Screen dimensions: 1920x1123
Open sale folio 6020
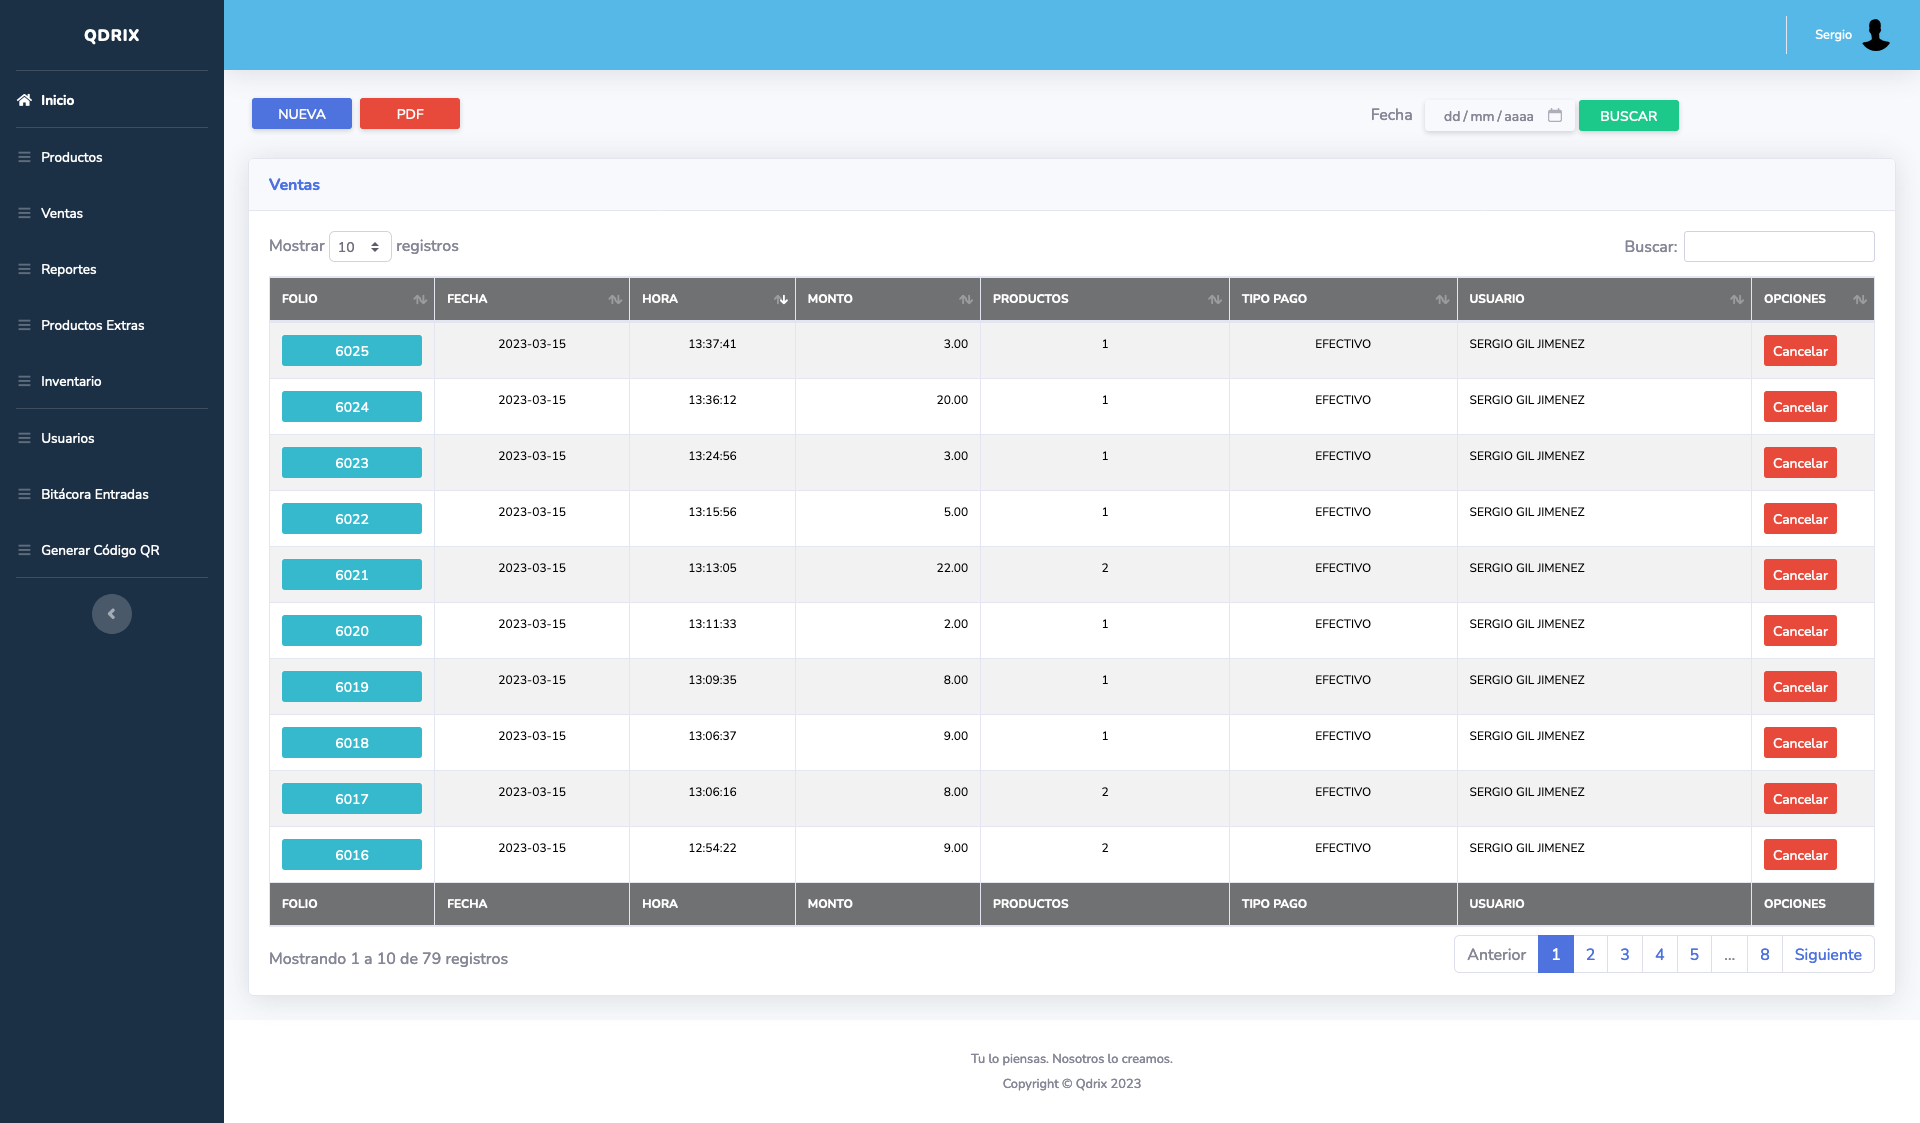(x=352, y=631)
